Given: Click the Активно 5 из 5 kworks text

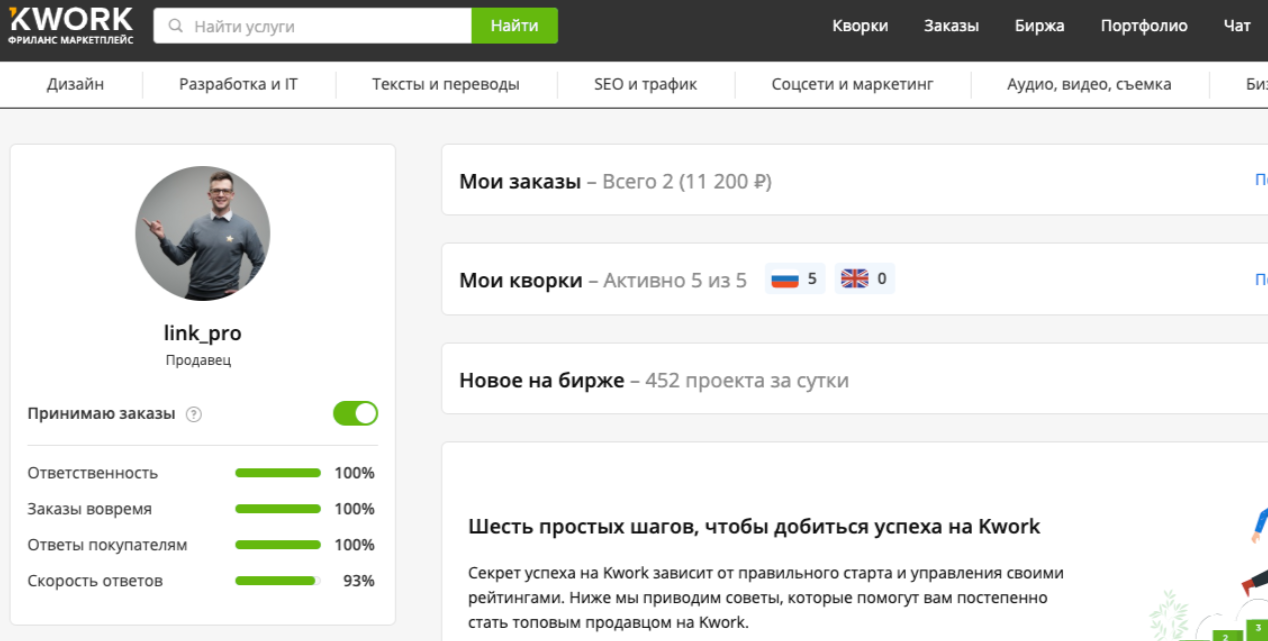Looking at the screenshot, I should coord(675,280).
